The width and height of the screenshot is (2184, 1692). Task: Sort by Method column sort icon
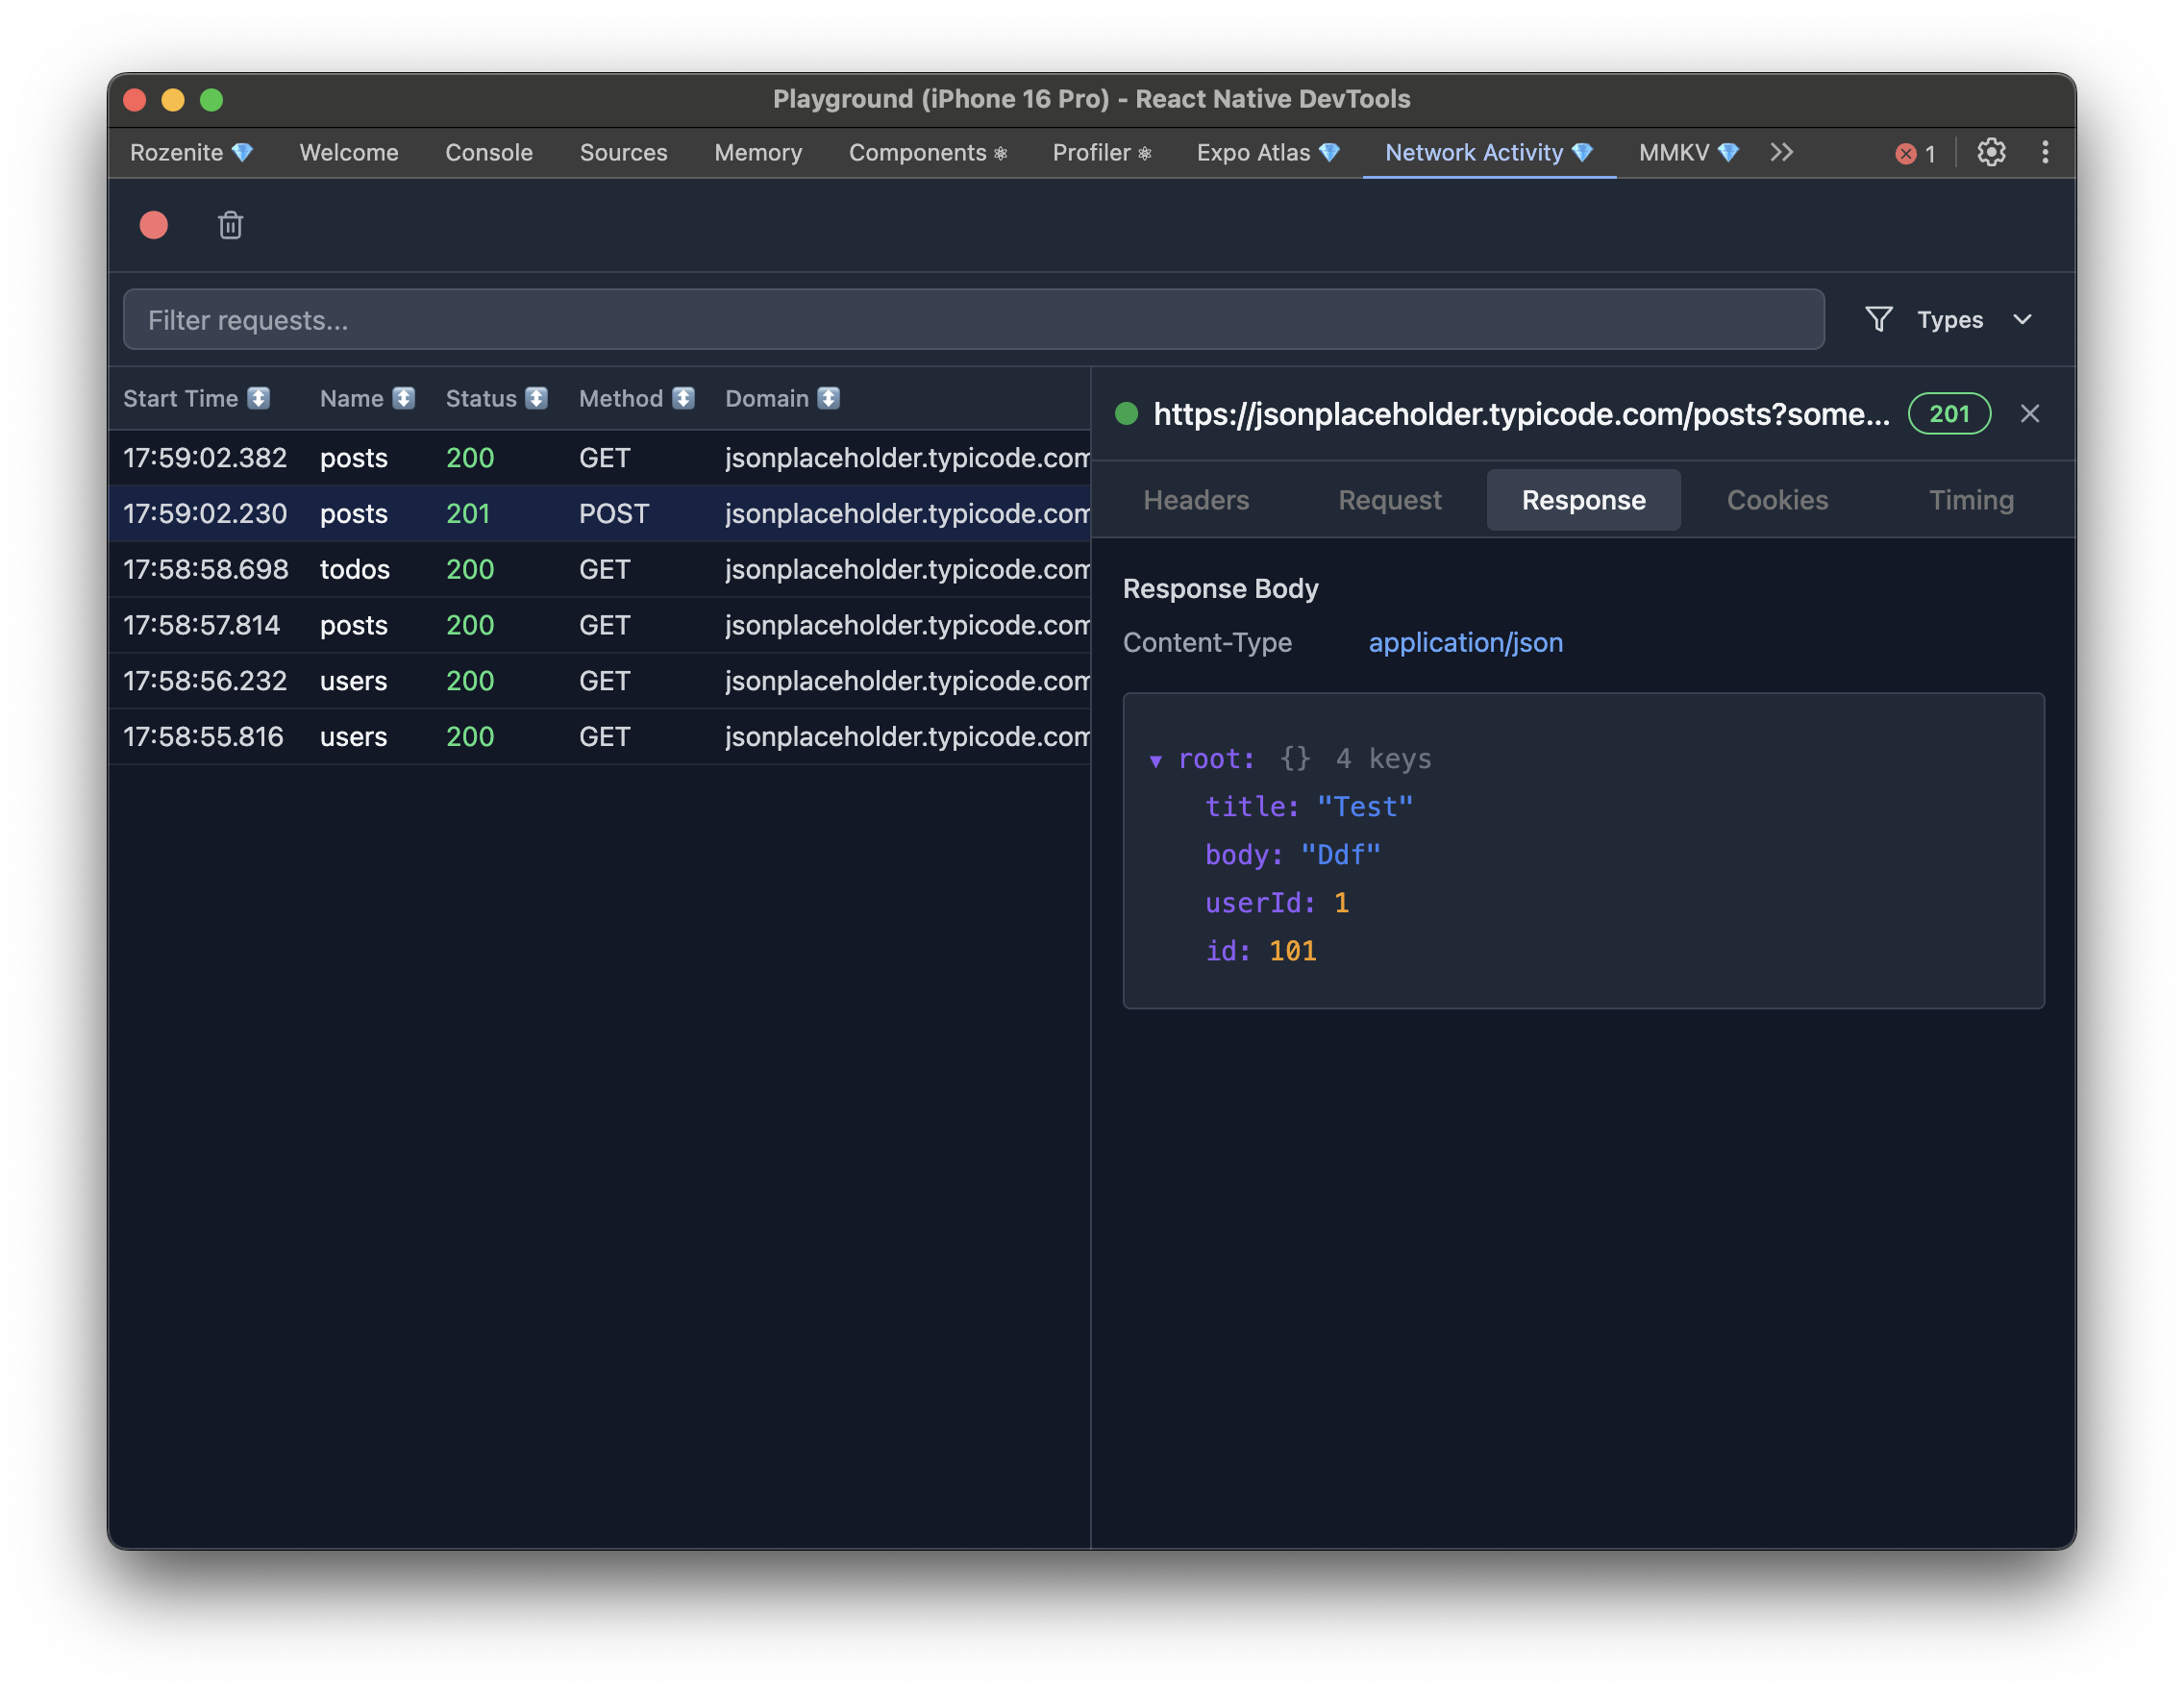click(683, 398)
